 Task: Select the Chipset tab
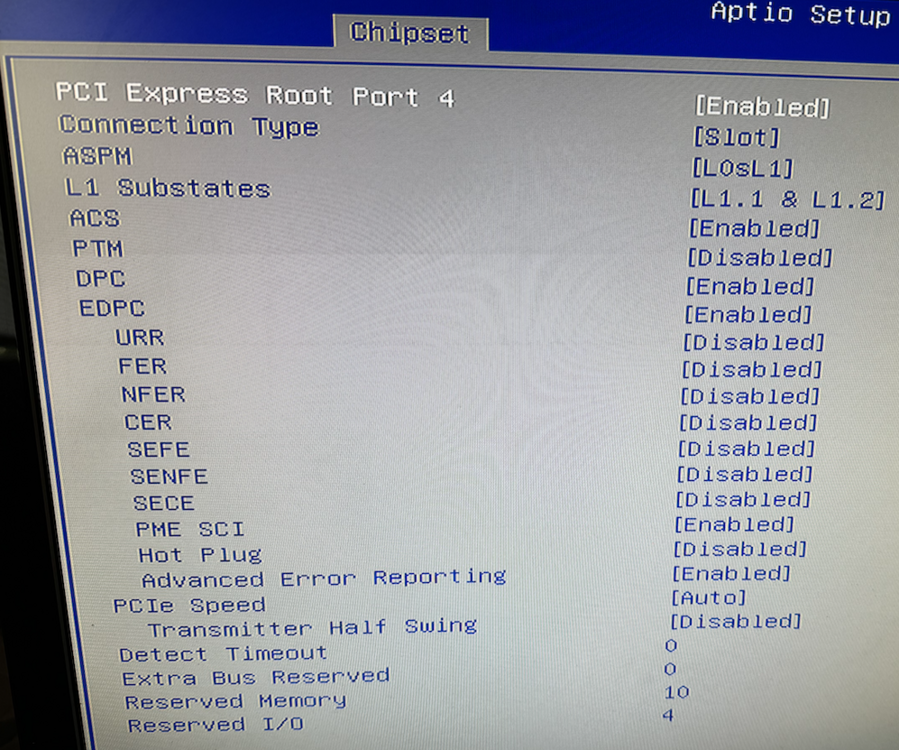410,33
